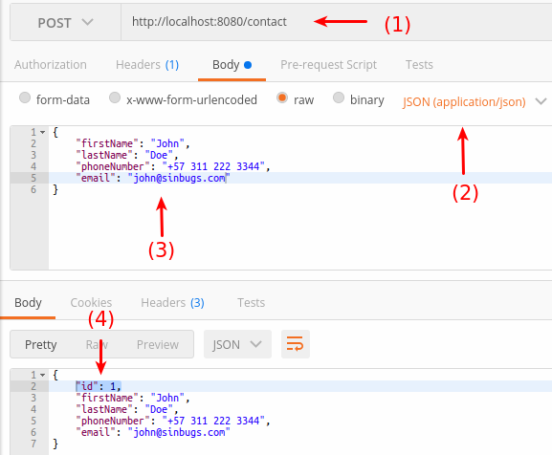Open the request Headers (1) tab
Screen dimensions: 552x455
(x=147, y=65)
